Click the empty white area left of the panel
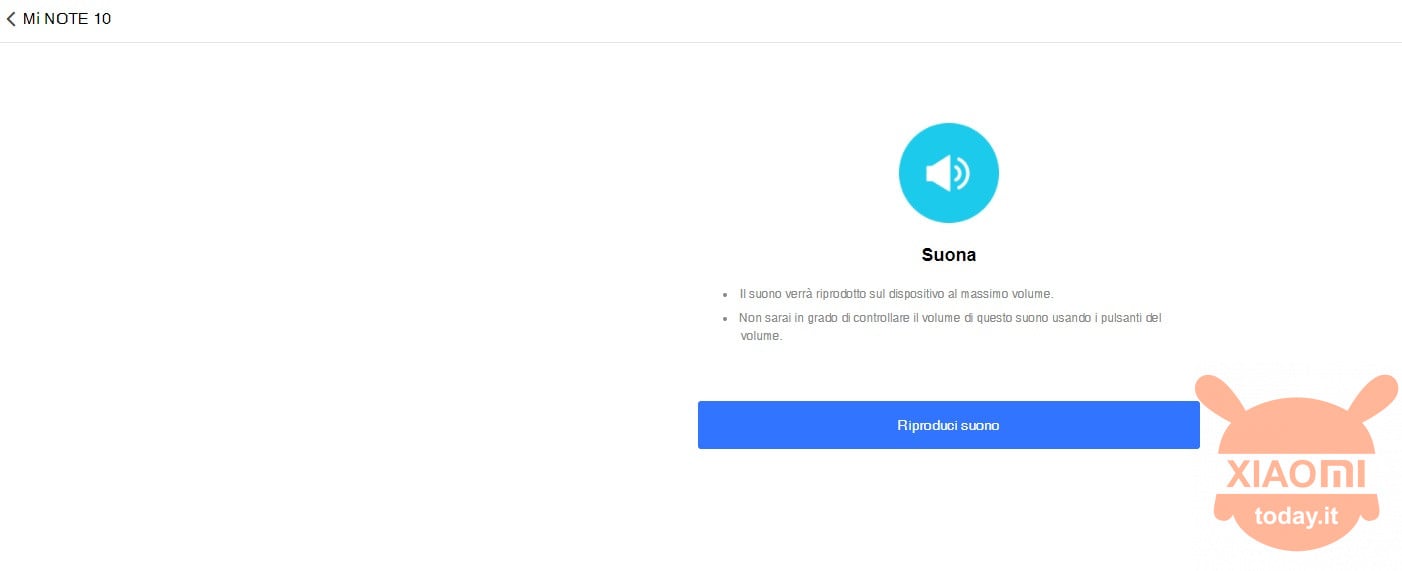 340,300
